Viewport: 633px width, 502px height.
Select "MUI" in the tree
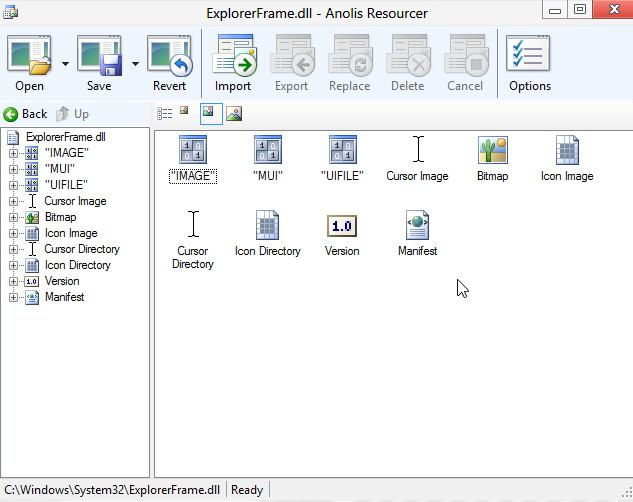tap(60, 169)
